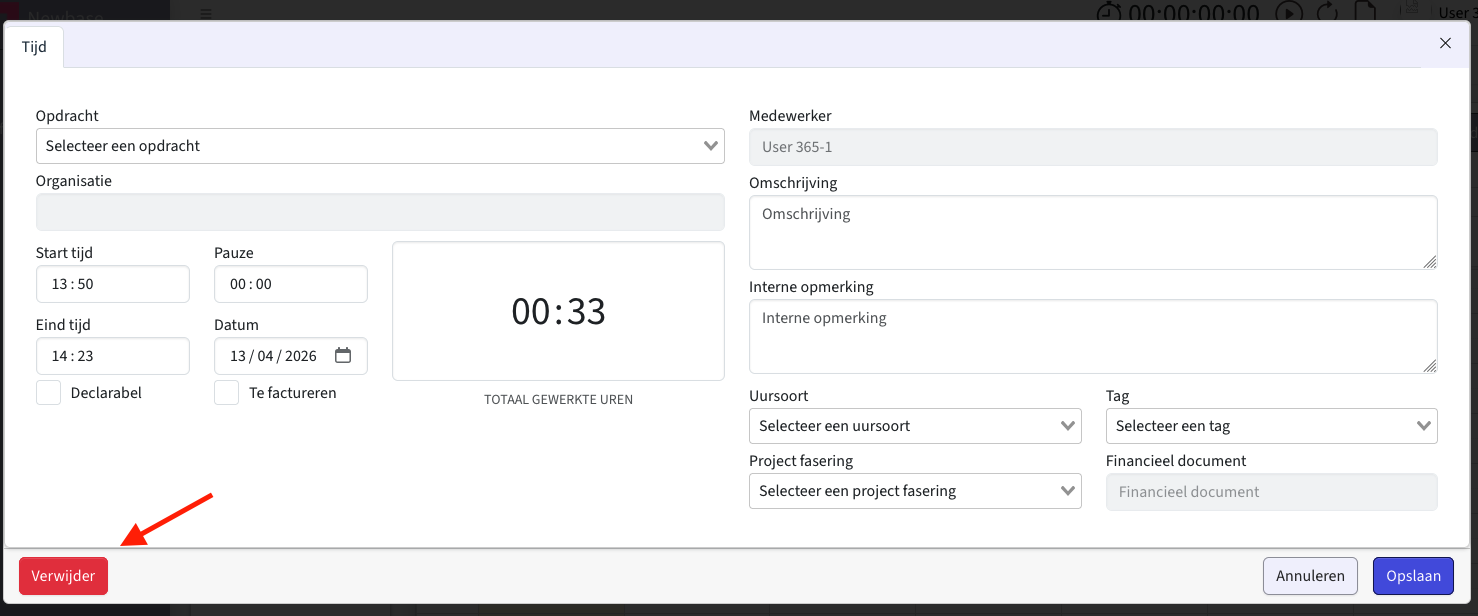The width and height of the screenshot is (1478, 616).
Task: Tick the Te factureren checkbox
Action: [227, 393]
